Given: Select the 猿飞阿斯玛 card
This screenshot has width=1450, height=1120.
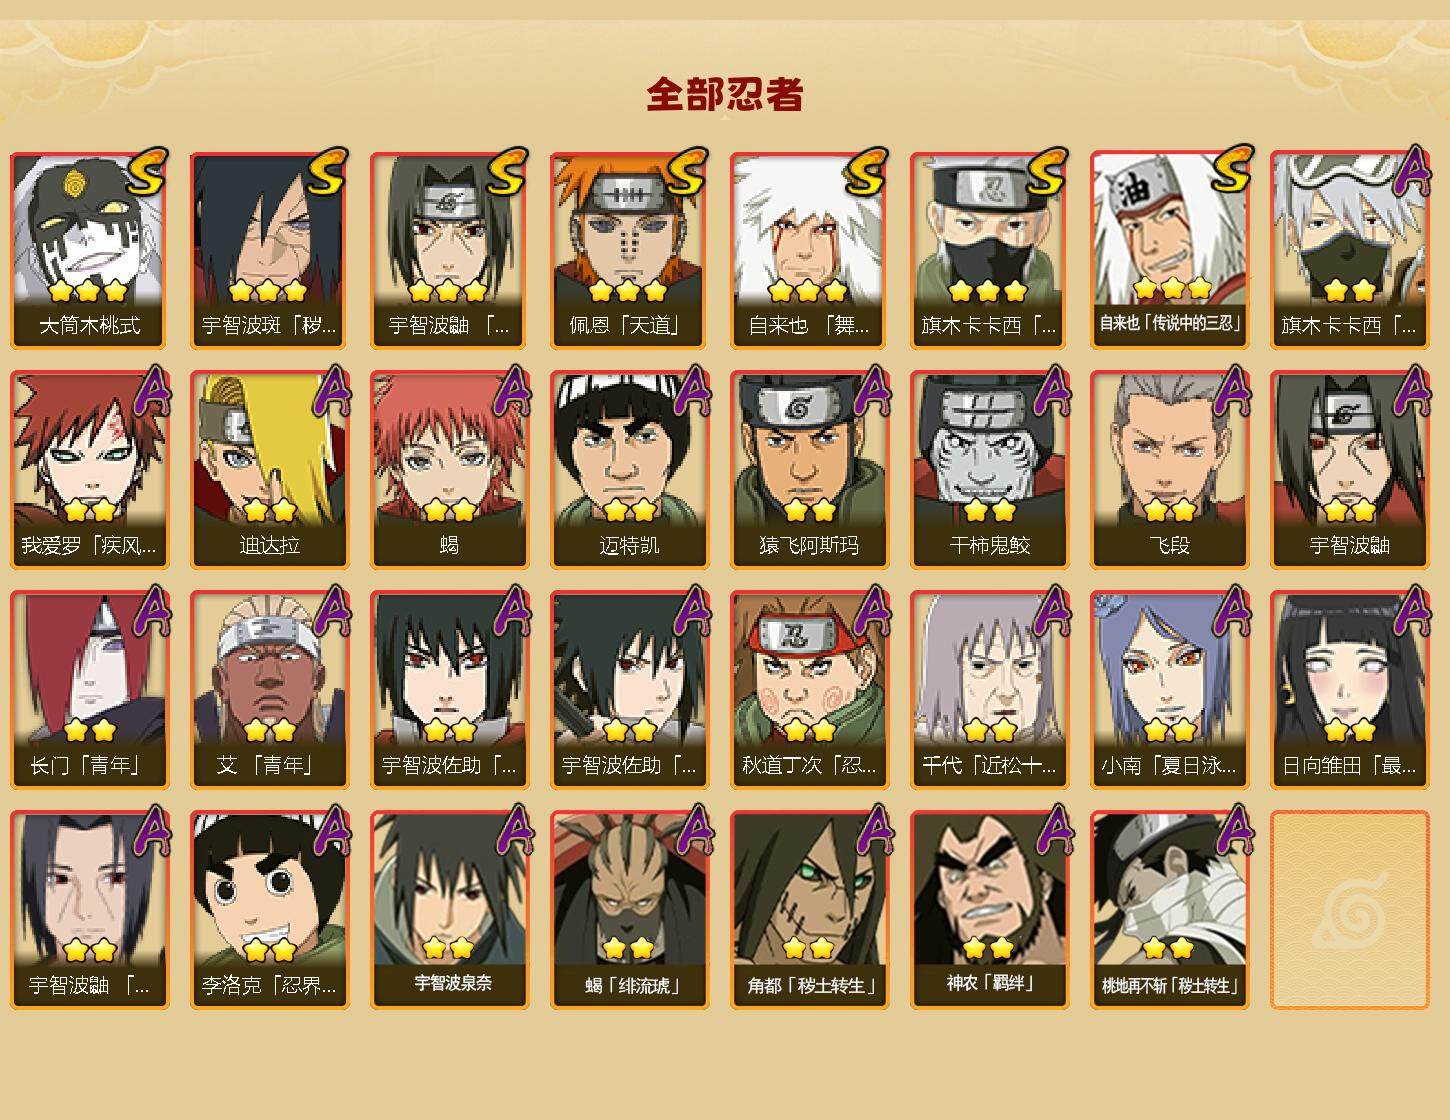Looking at the screenshot, I should coord(809,470).
